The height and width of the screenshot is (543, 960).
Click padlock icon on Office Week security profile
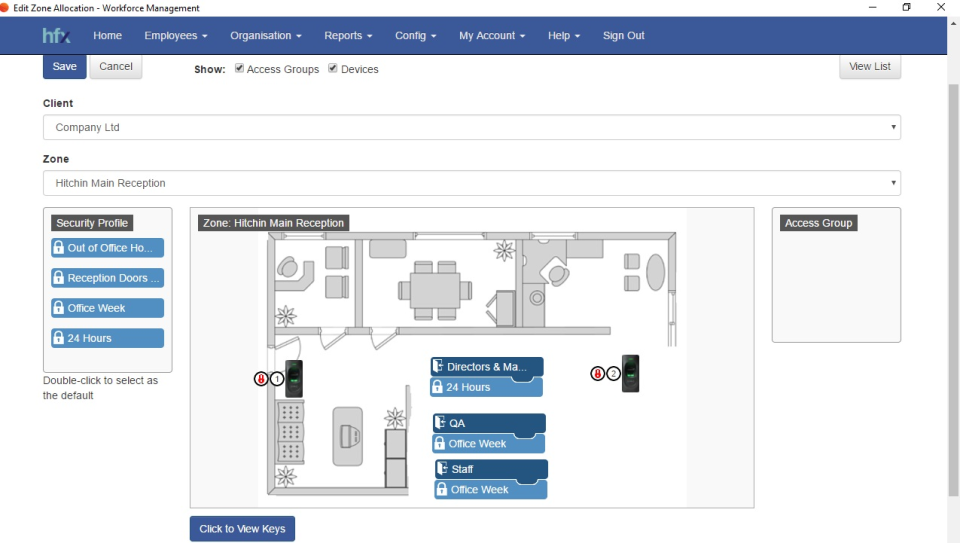tap(59, 308)
